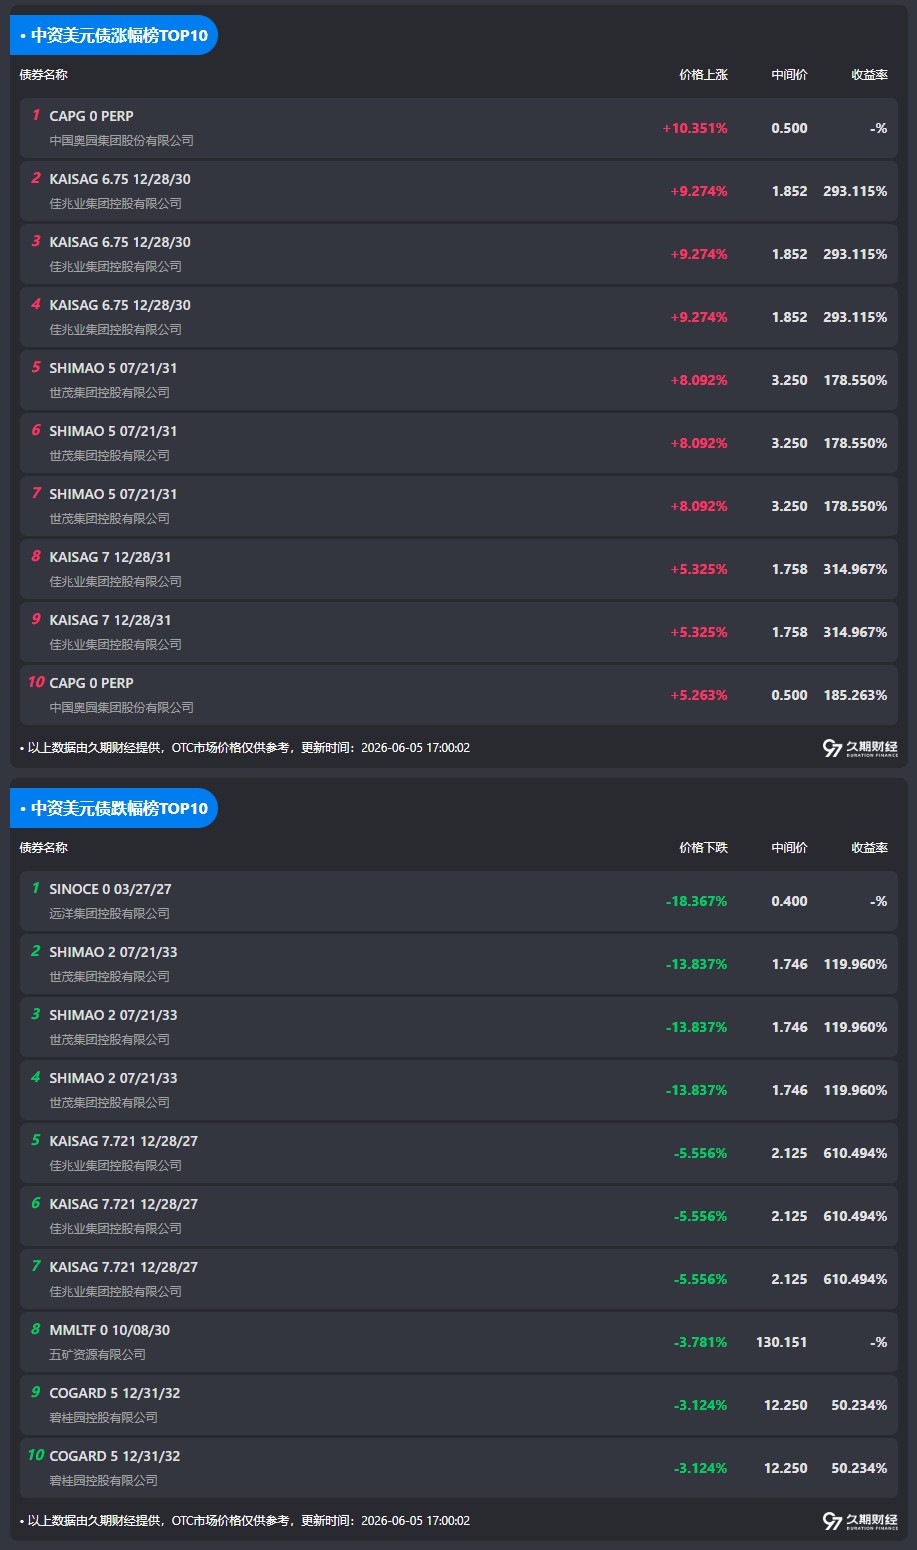Click +9.274% in rank 3 KAISAG row
Screen dimensions: 917x1550
coord(699,254)
